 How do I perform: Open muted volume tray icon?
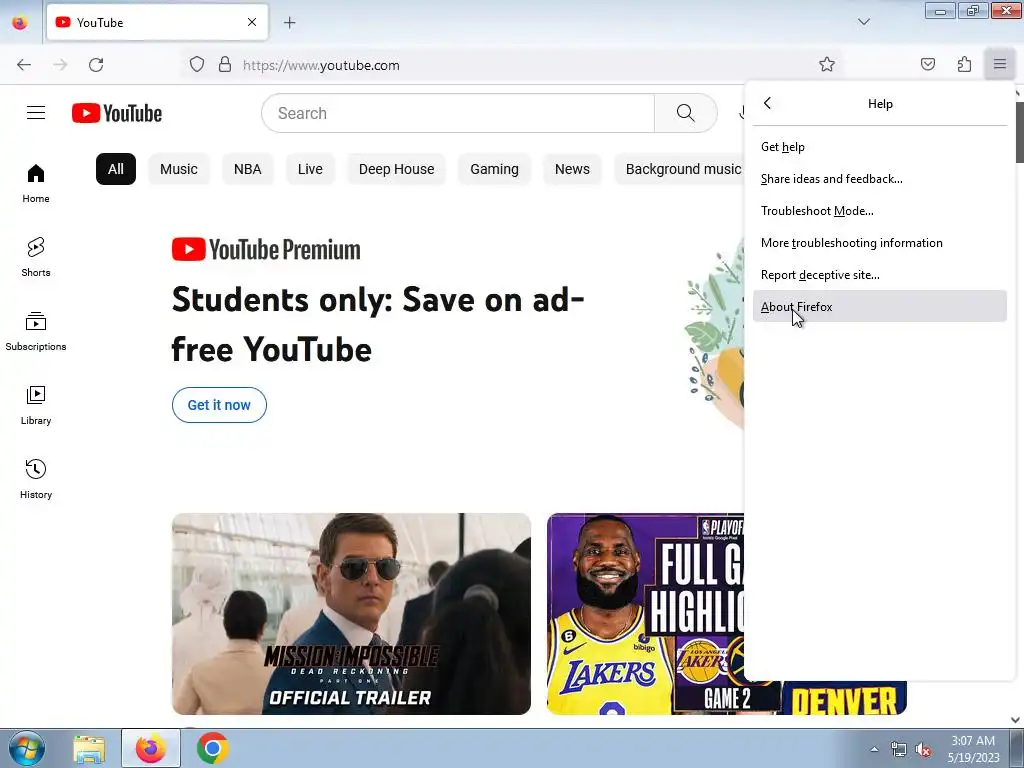(x=923, y=750)
